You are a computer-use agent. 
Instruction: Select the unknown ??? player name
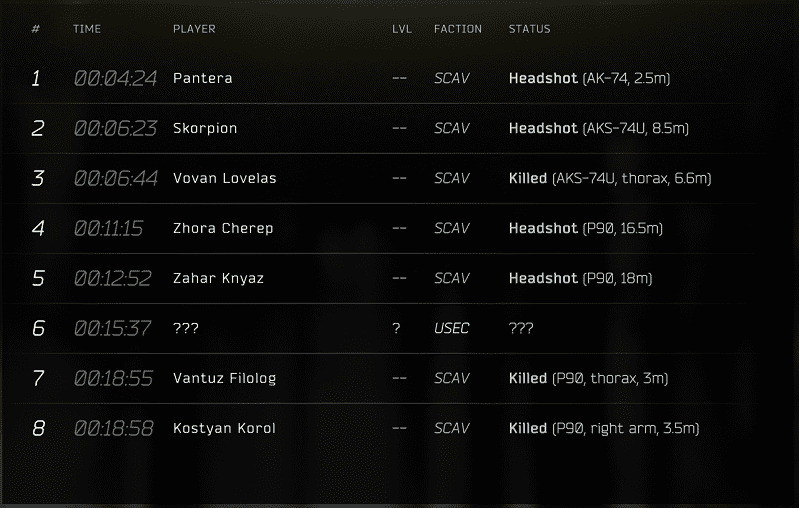pos(186,328)
